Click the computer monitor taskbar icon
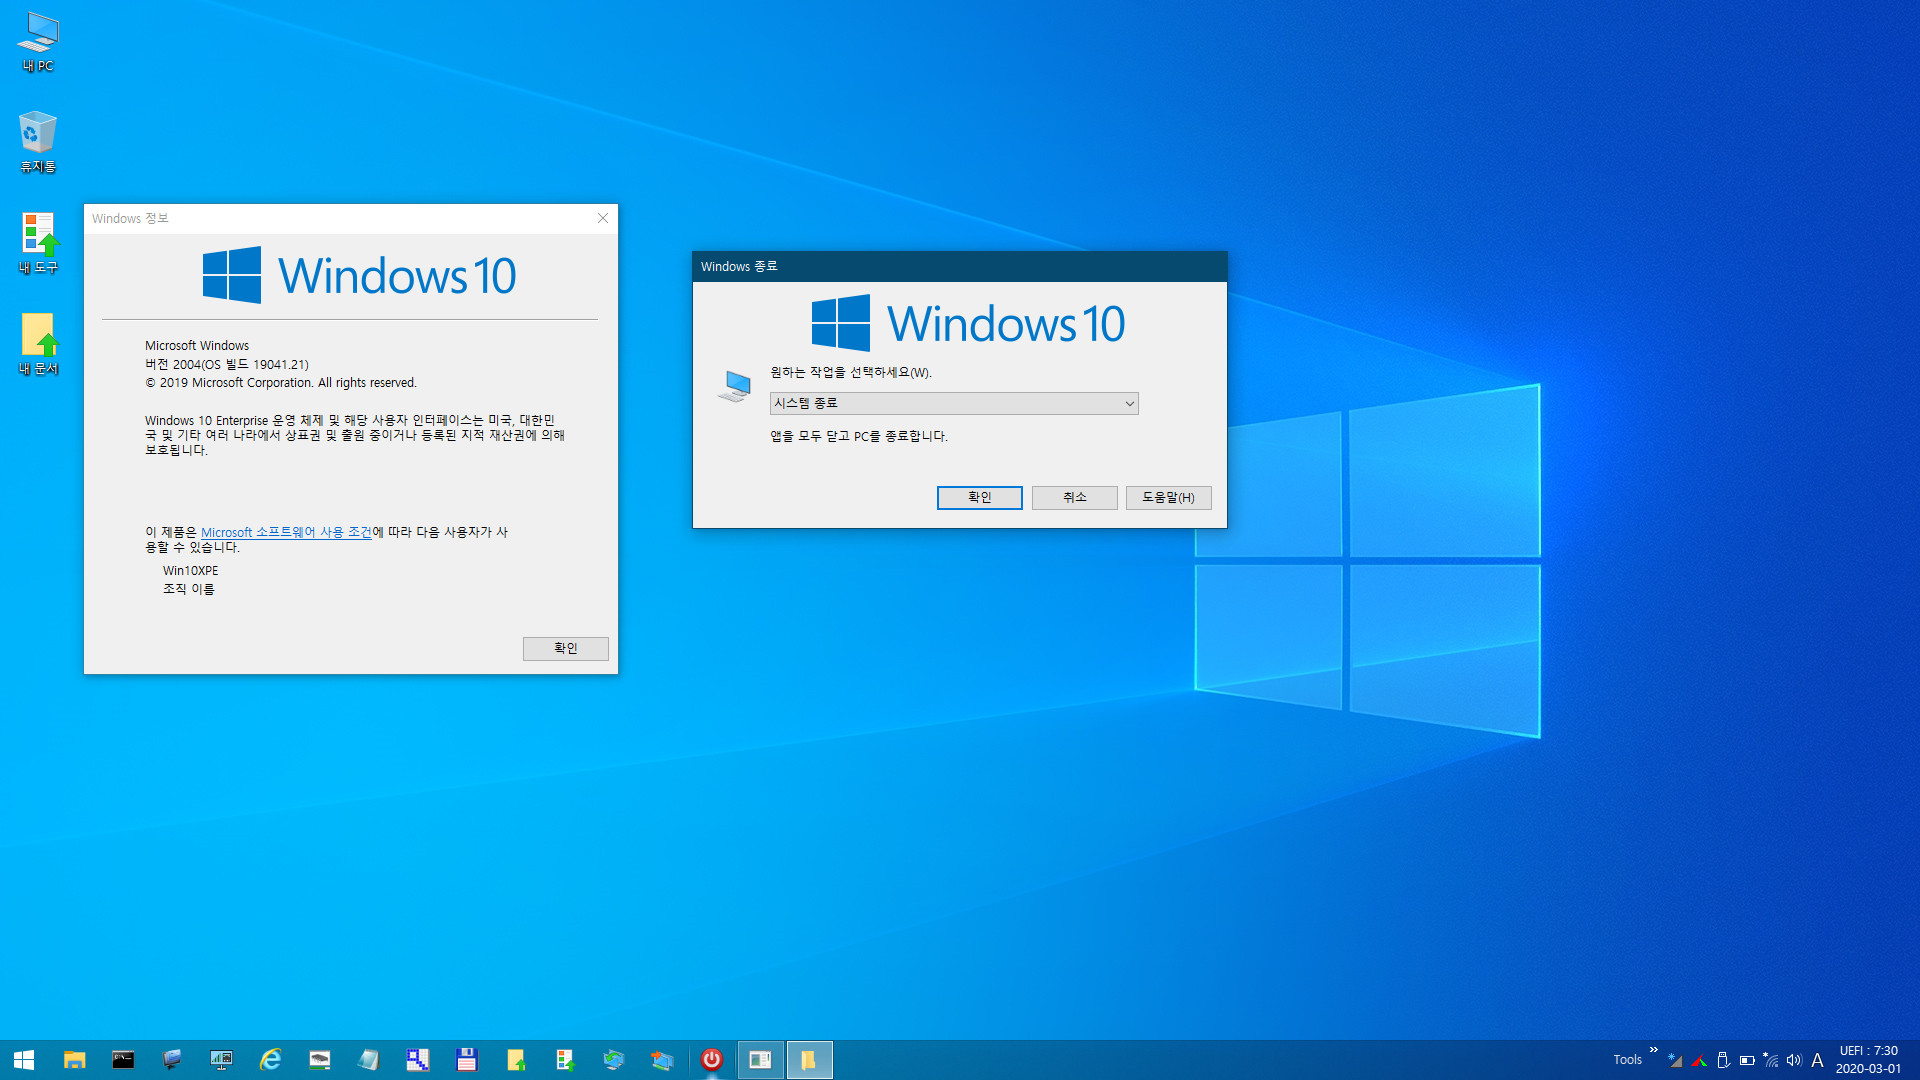This screenshot has height=1080, width=1920. click(172, 1060)
